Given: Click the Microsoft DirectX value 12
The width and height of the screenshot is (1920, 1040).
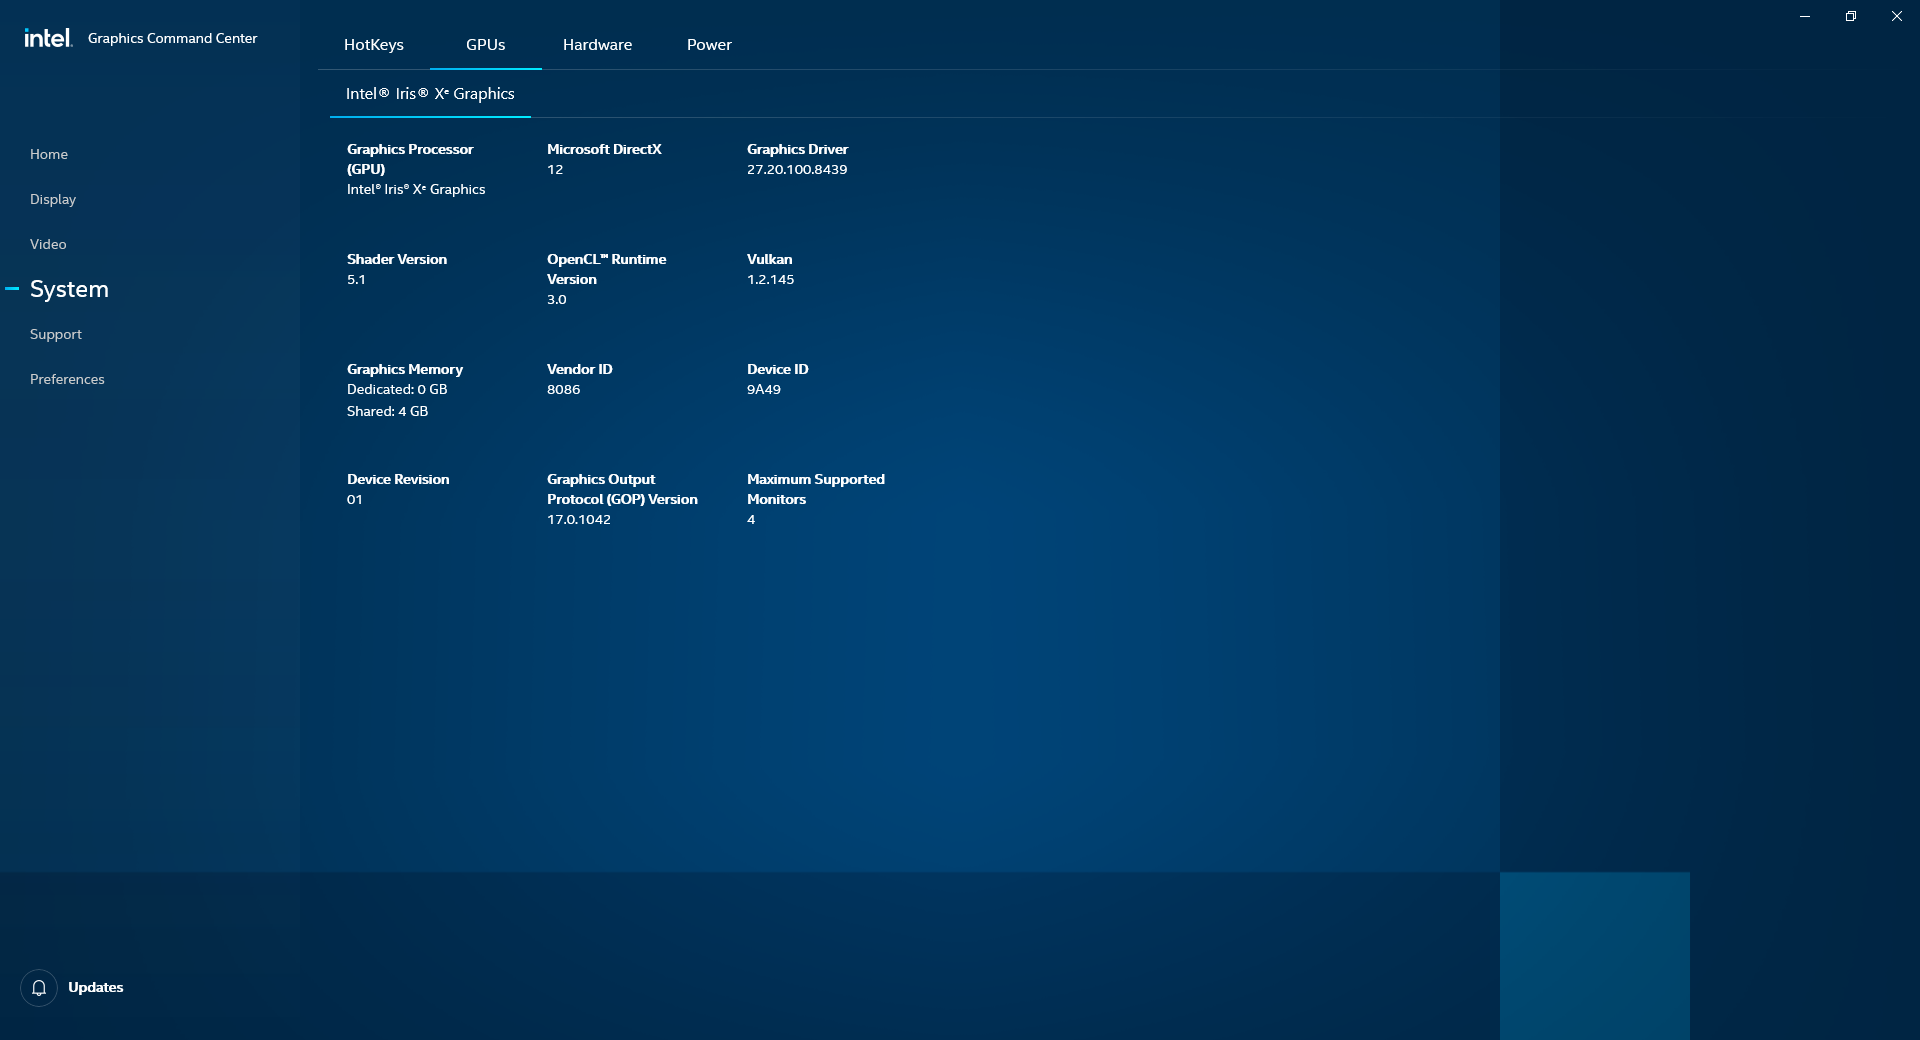Looking at the screenshot, I should point(555,169).
